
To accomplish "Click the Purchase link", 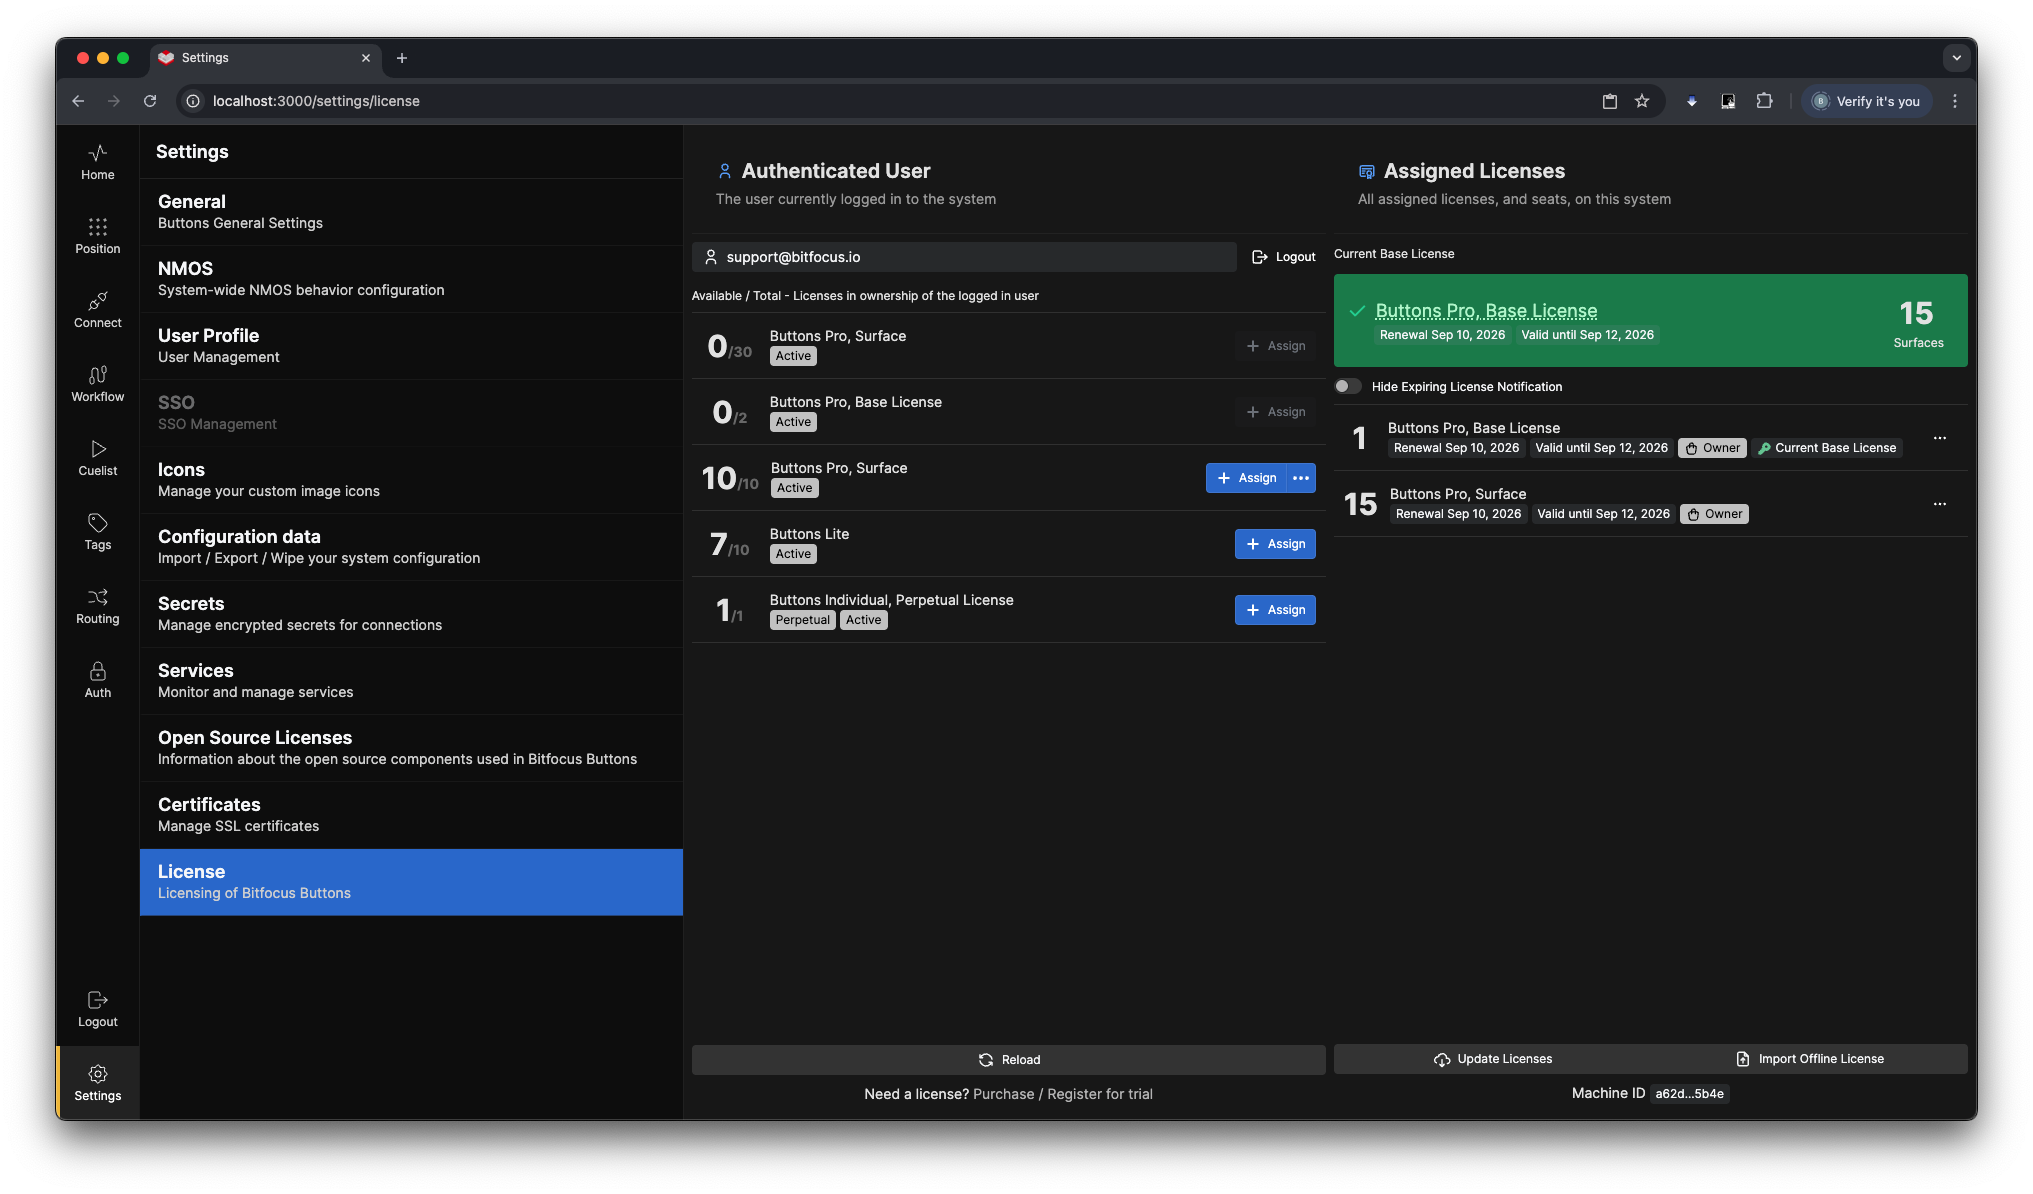I will tap(1004, 1094).
